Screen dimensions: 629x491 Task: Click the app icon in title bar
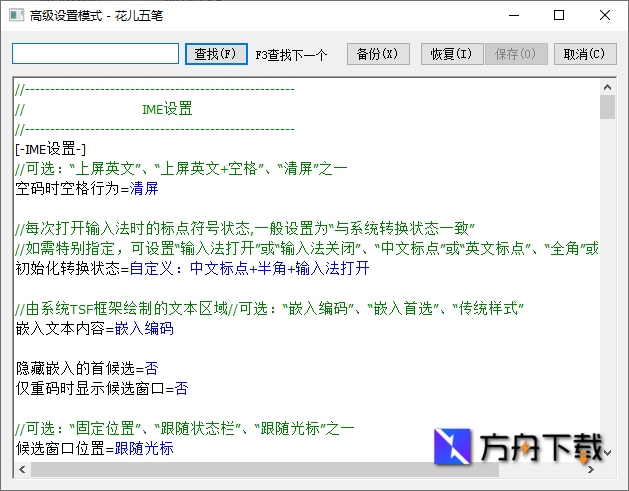[16, 16]
